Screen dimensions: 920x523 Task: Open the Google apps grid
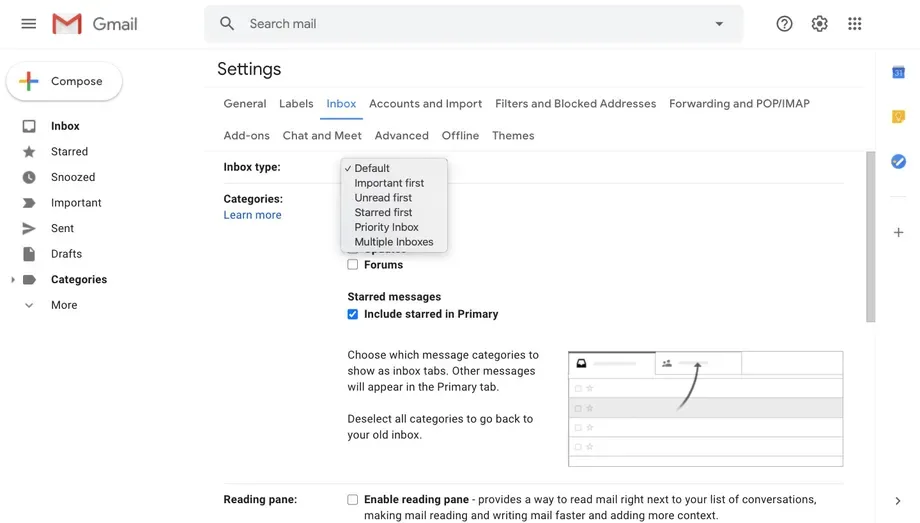coord(854,23)
